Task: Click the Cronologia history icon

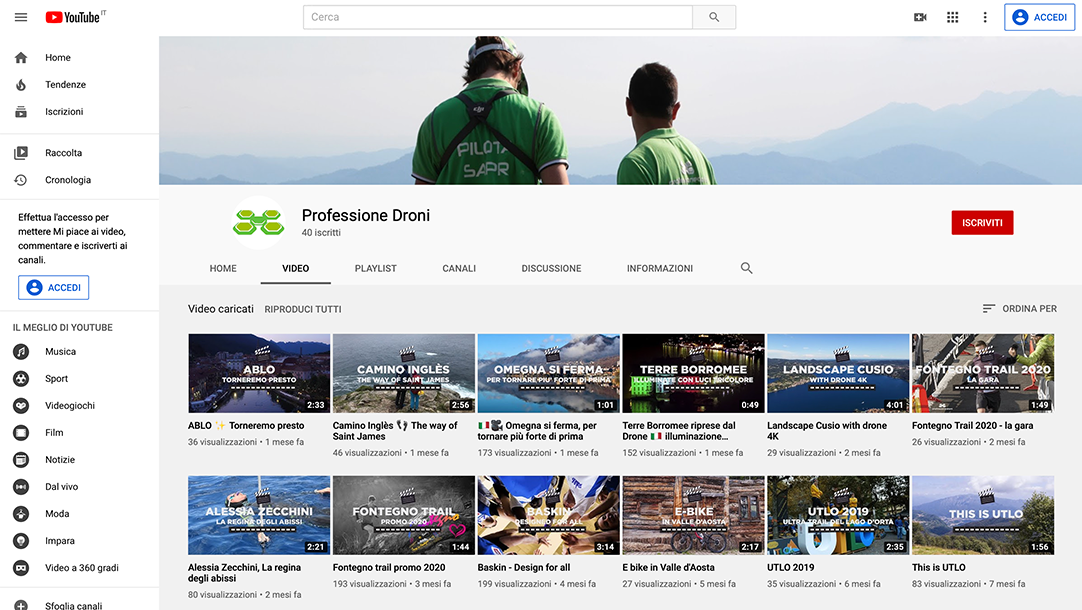Action: click(x=21, y=179)
